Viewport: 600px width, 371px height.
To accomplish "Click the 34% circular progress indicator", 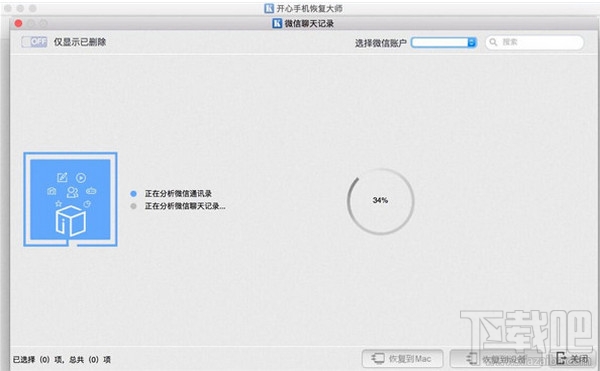I will 380,201.
